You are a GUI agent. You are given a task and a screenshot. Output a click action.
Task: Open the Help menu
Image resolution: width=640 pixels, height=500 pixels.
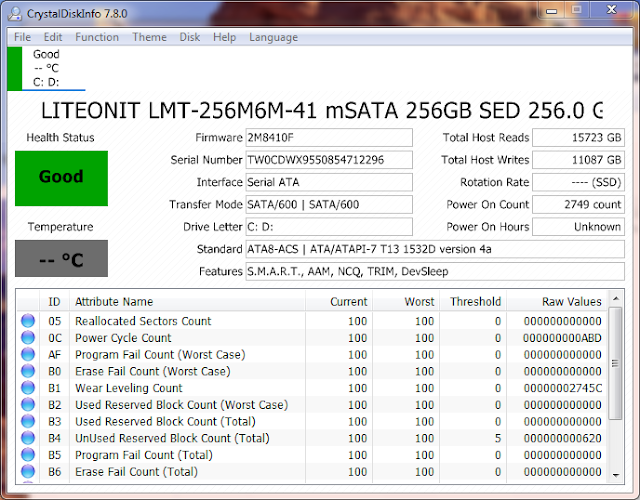pos(224,37)
